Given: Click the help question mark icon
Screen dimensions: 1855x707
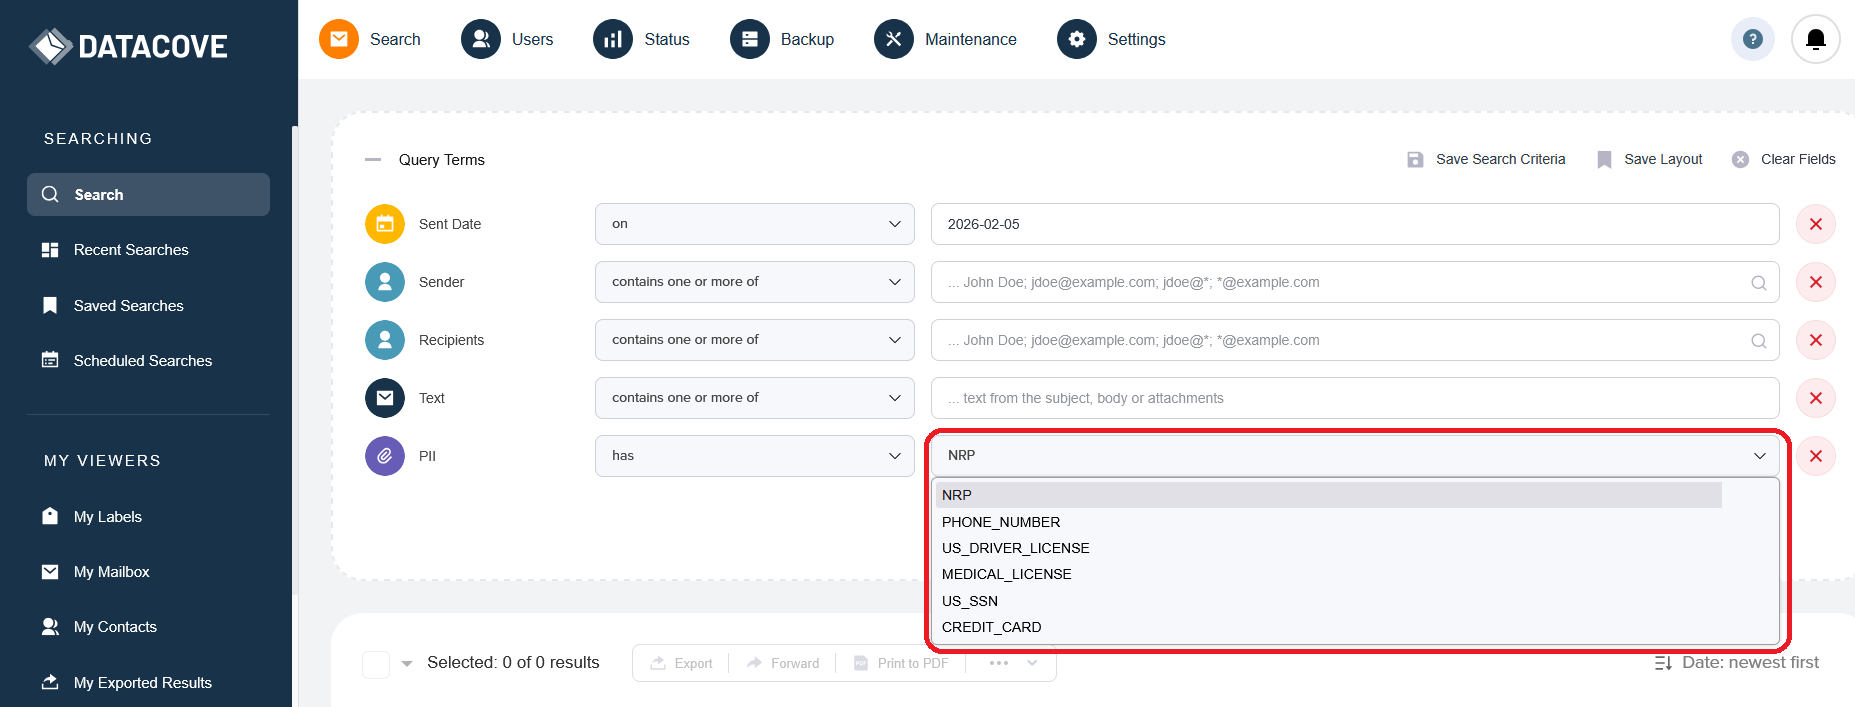Looking at the screenshot, I should 1752,39.
